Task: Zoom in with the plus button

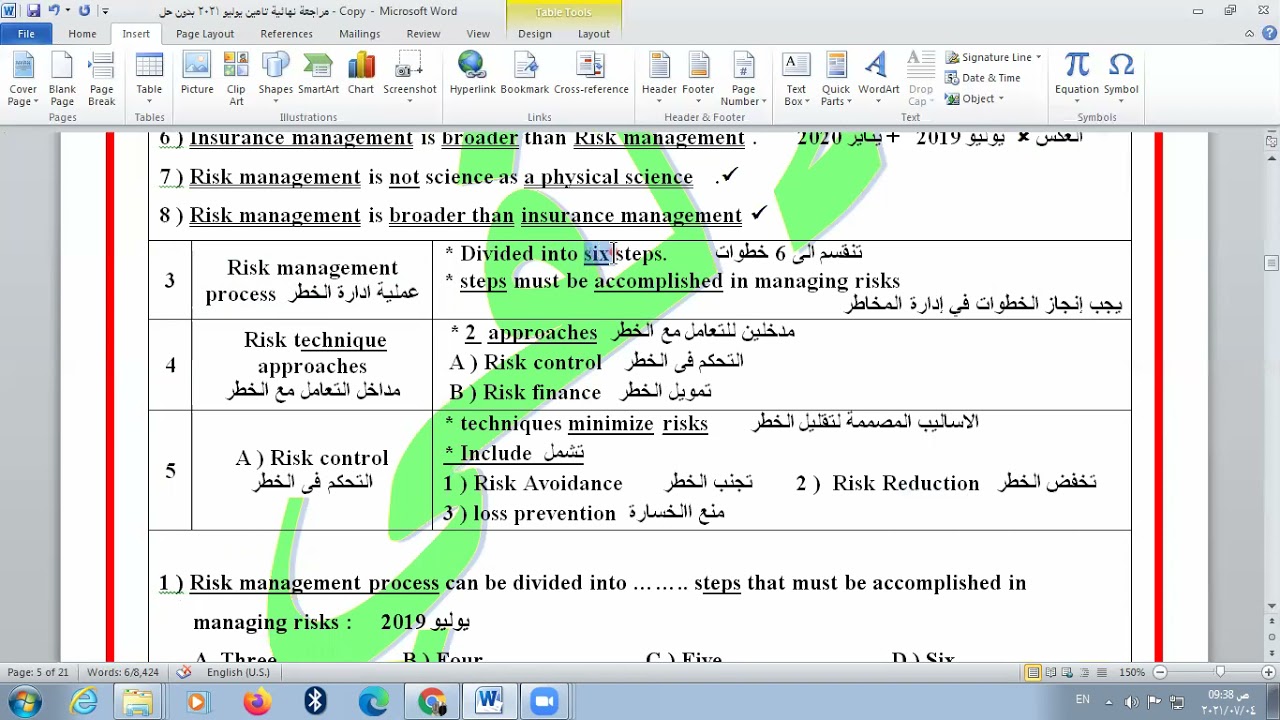Action: click(x=1268, y=672)
